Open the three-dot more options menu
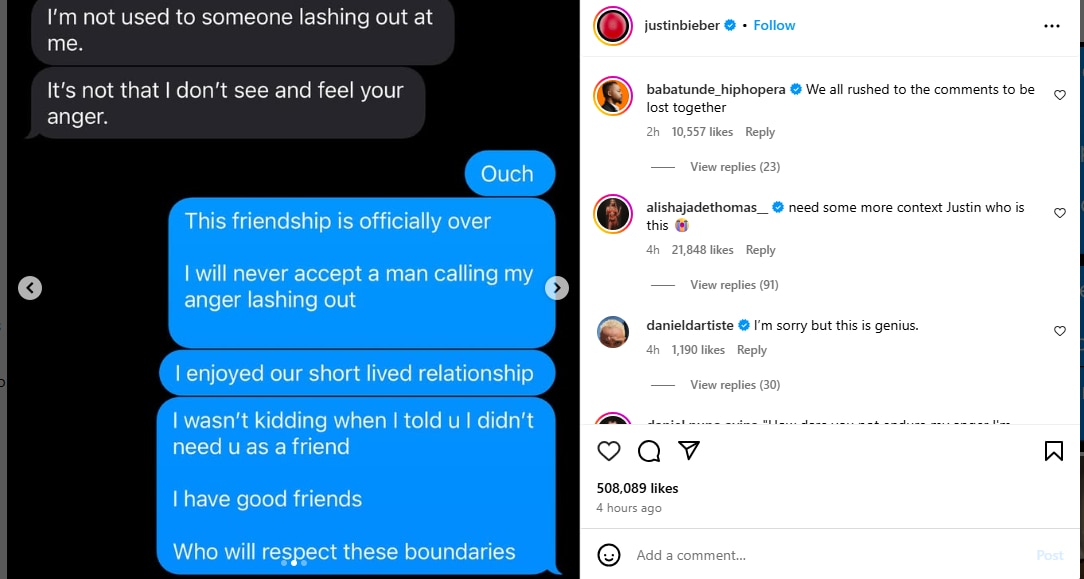Viewport: 1084px width, 579px height. coord(1052,26)
